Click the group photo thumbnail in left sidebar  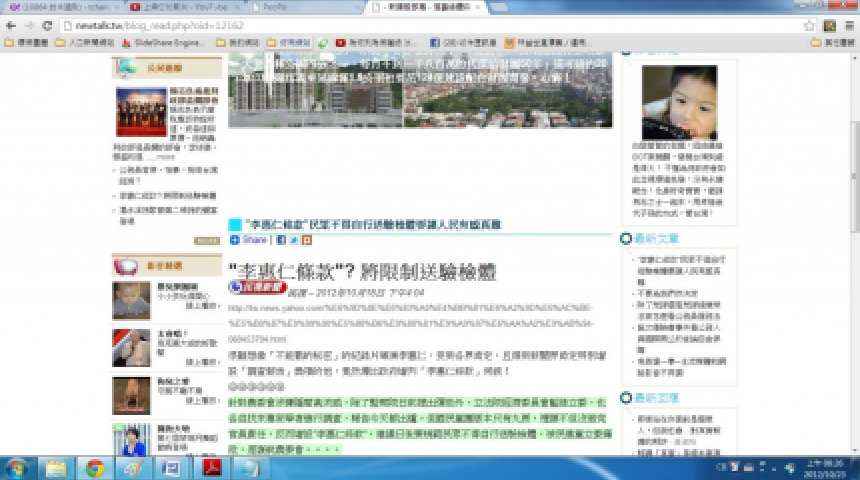click(141, 112)
